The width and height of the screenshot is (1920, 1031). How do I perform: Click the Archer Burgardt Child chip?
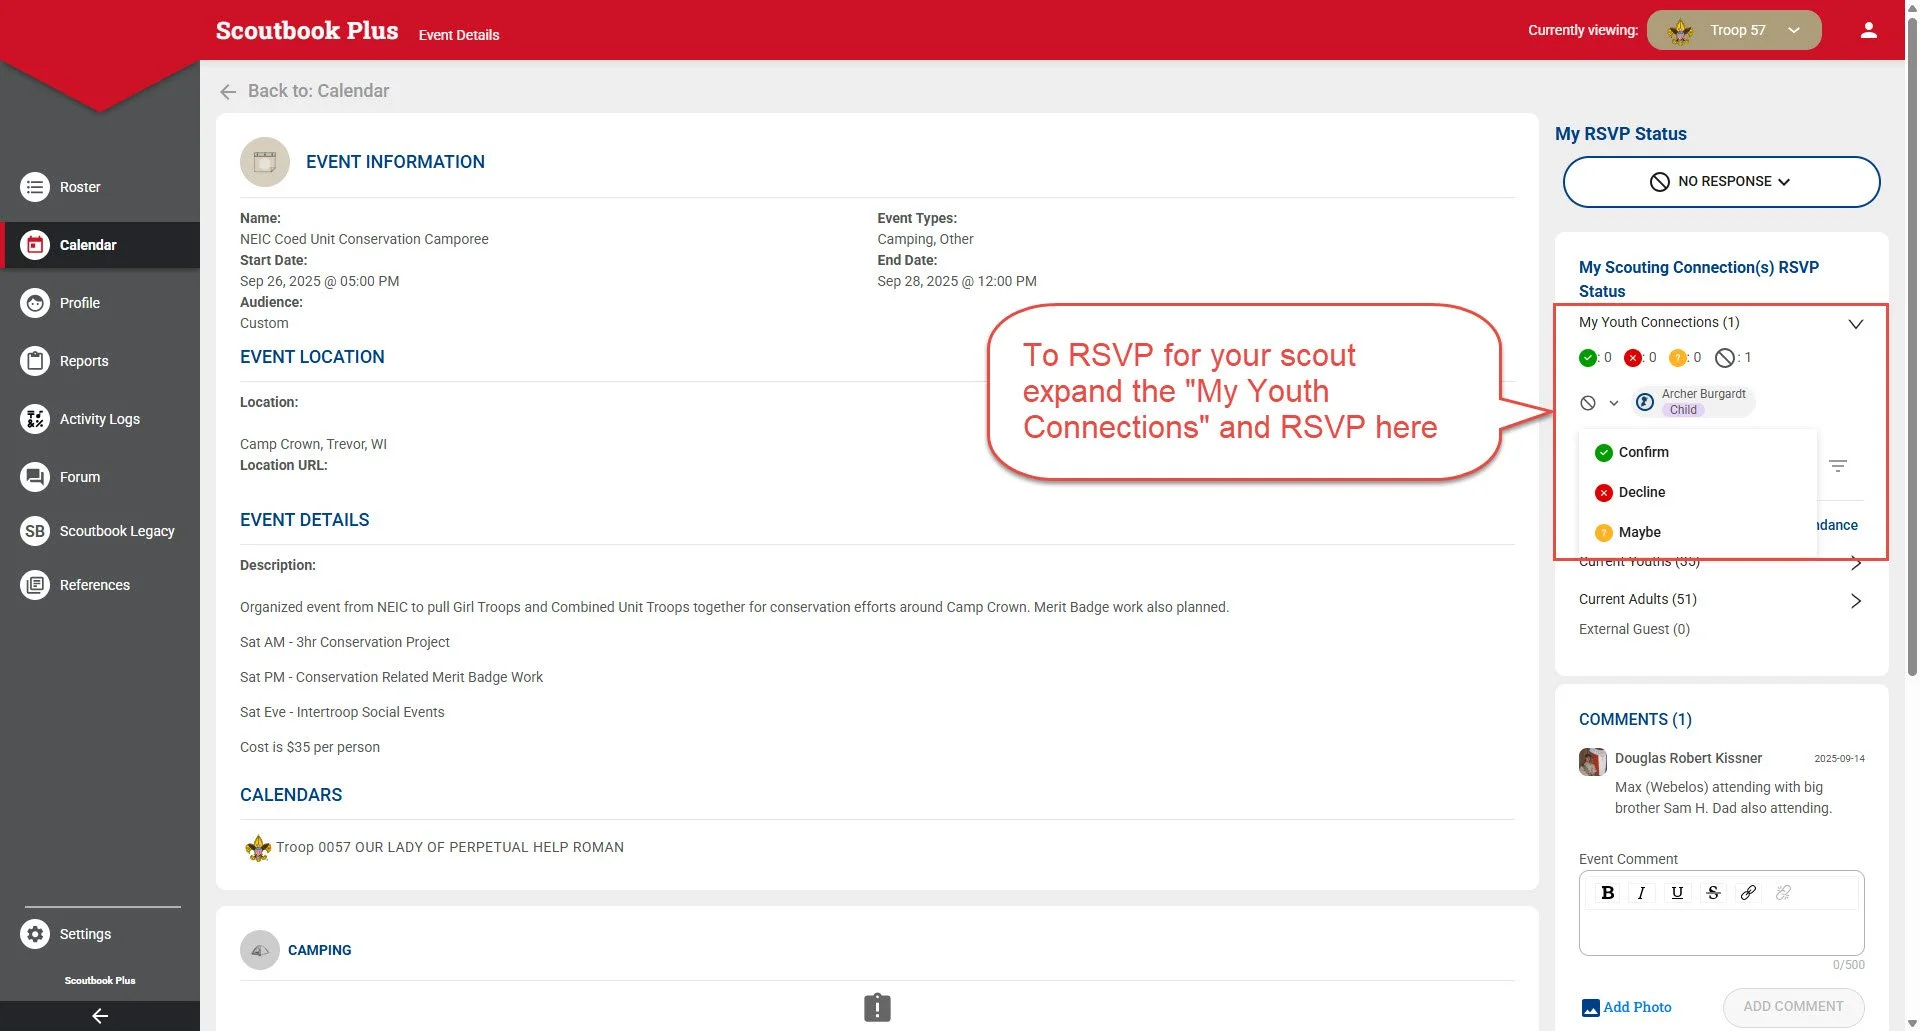click(x=1693, y=402)
